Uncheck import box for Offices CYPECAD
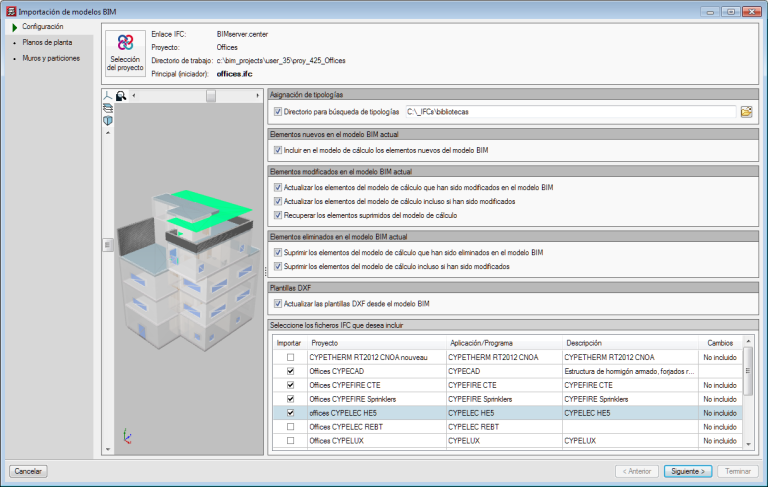The image size is (768, 487). pos(290,371)
